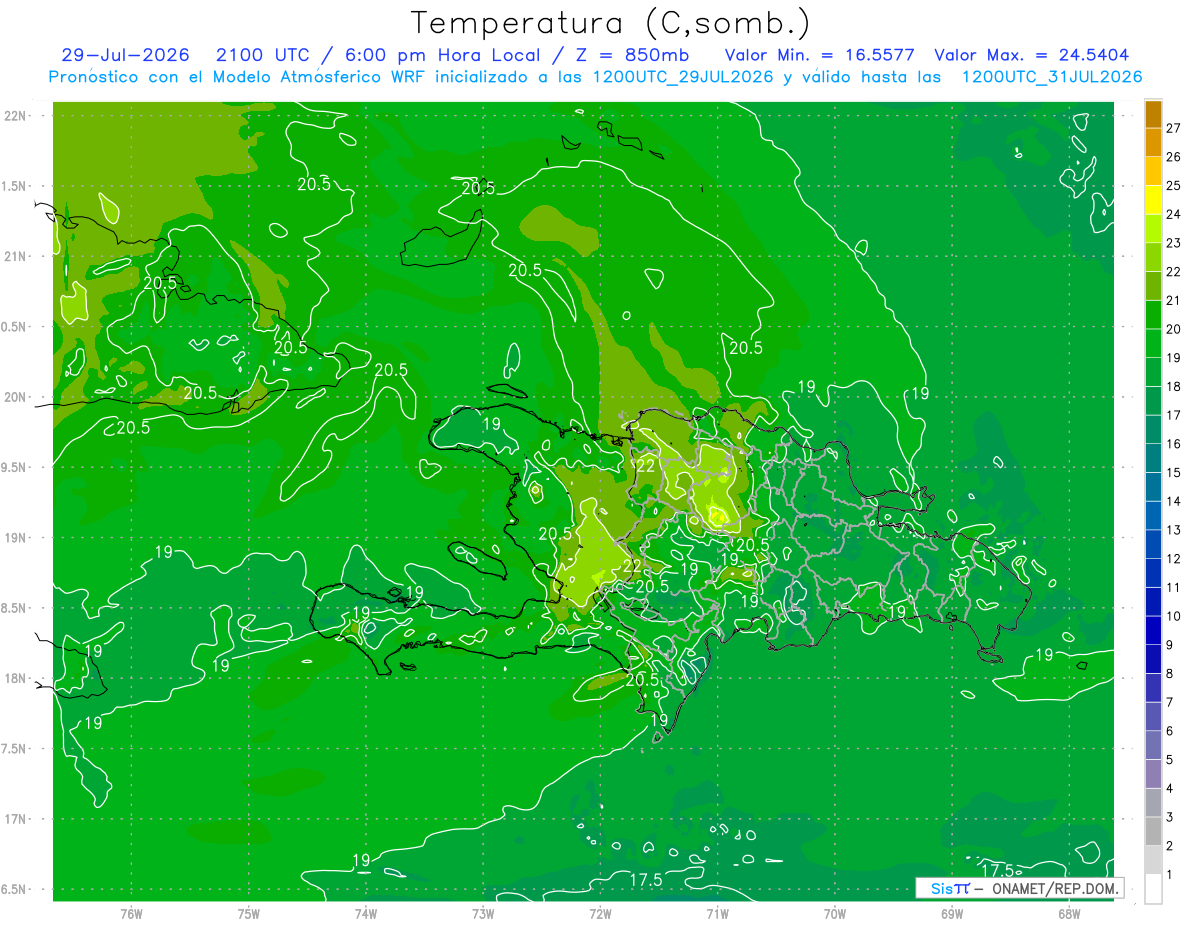Click the color scale label 23
This screenshot has height=927, width=1200.
pos(1174,242)
